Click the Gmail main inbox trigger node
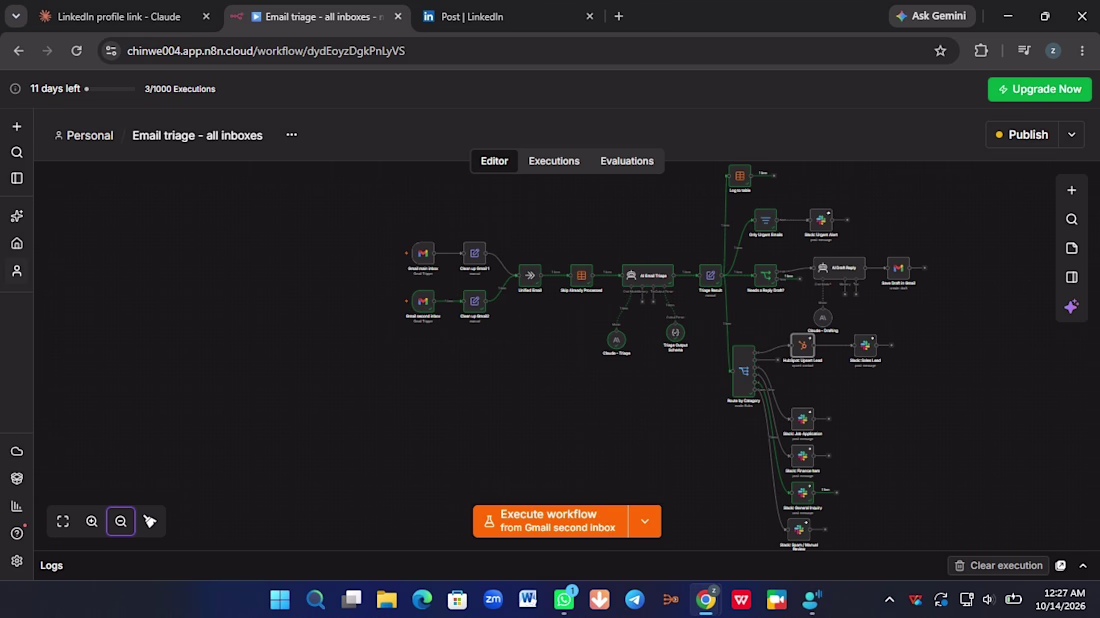Screen dimensions: 1100x618 [x=423, y=253]
